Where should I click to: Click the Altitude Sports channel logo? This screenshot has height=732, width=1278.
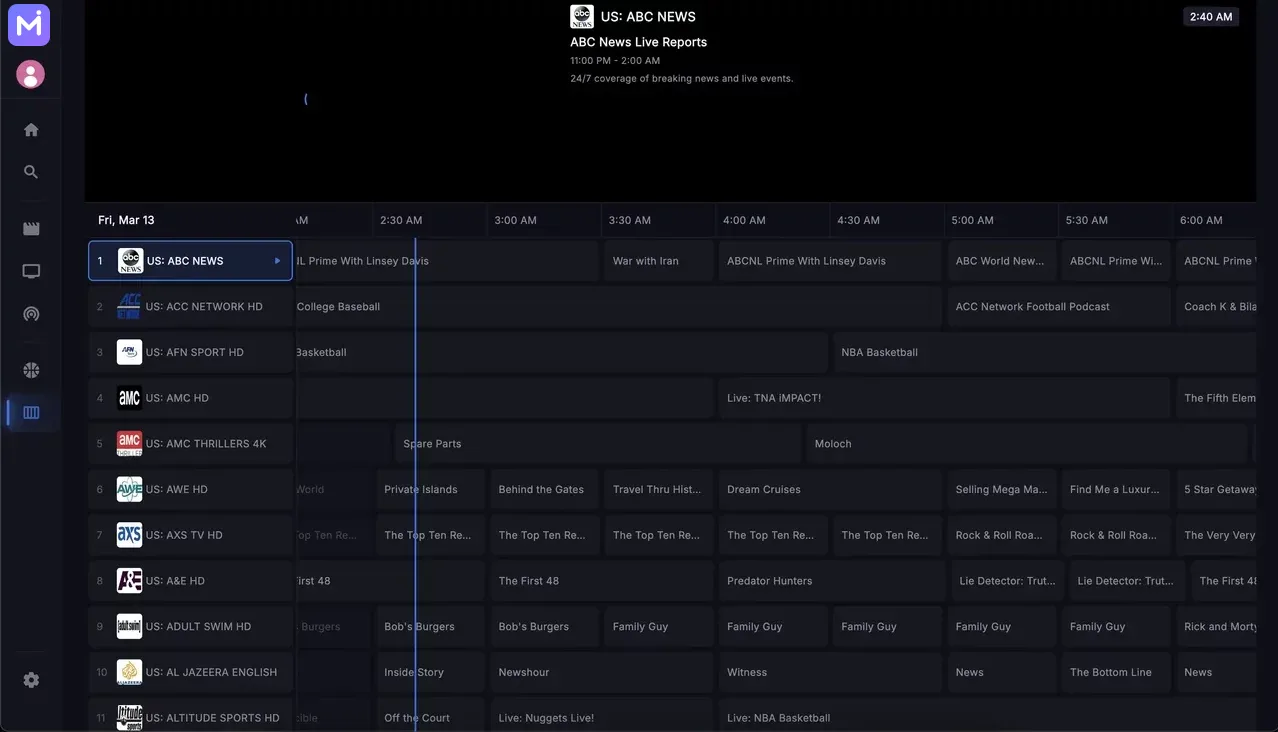tap(129, 717)
